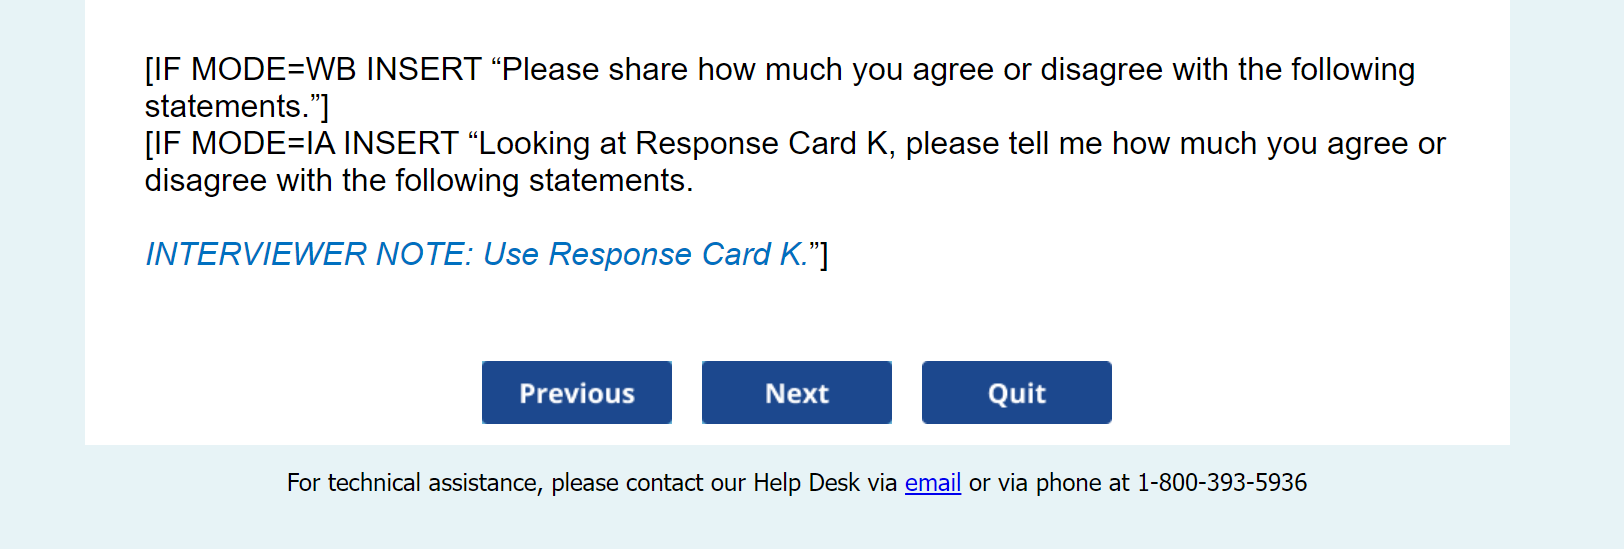Click the "For technical assistance" footer text
Screen dimensions: 1624x549
(414, 483)
